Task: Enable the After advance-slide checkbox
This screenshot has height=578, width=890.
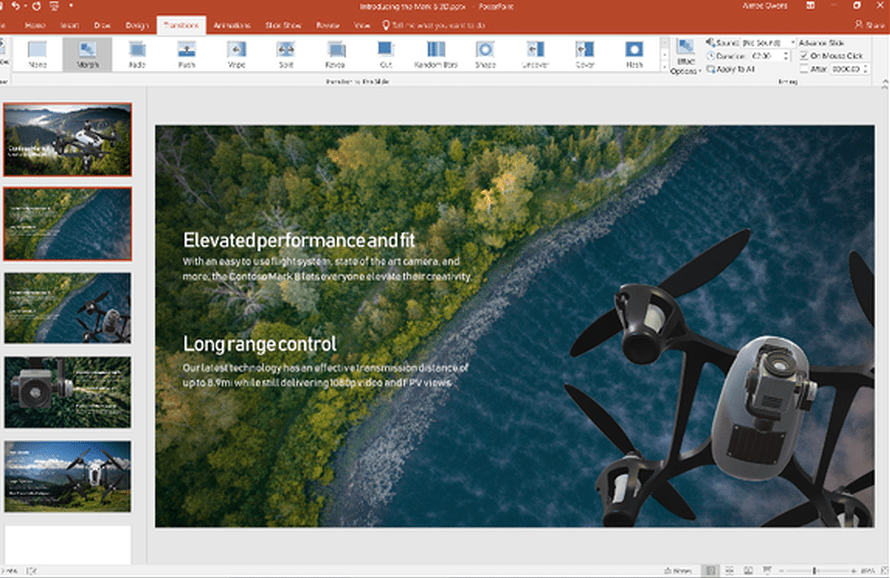Action: click(805, 69)
